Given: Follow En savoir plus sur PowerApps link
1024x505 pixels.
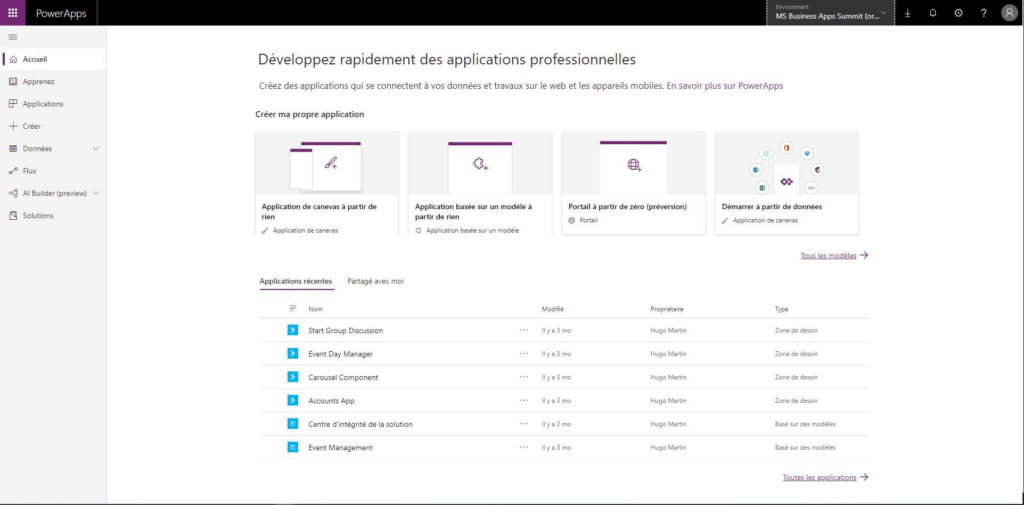Looking at the screenshot, I should 724,86.
